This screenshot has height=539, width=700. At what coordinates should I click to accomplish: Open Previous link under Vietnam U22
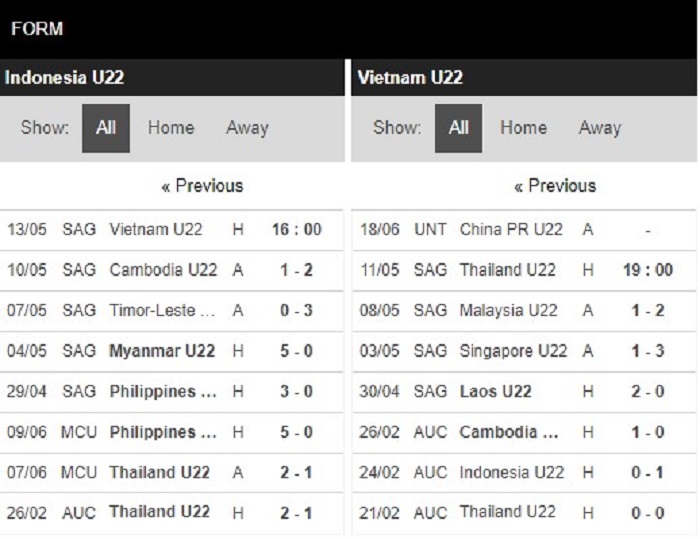click(555, 186)
